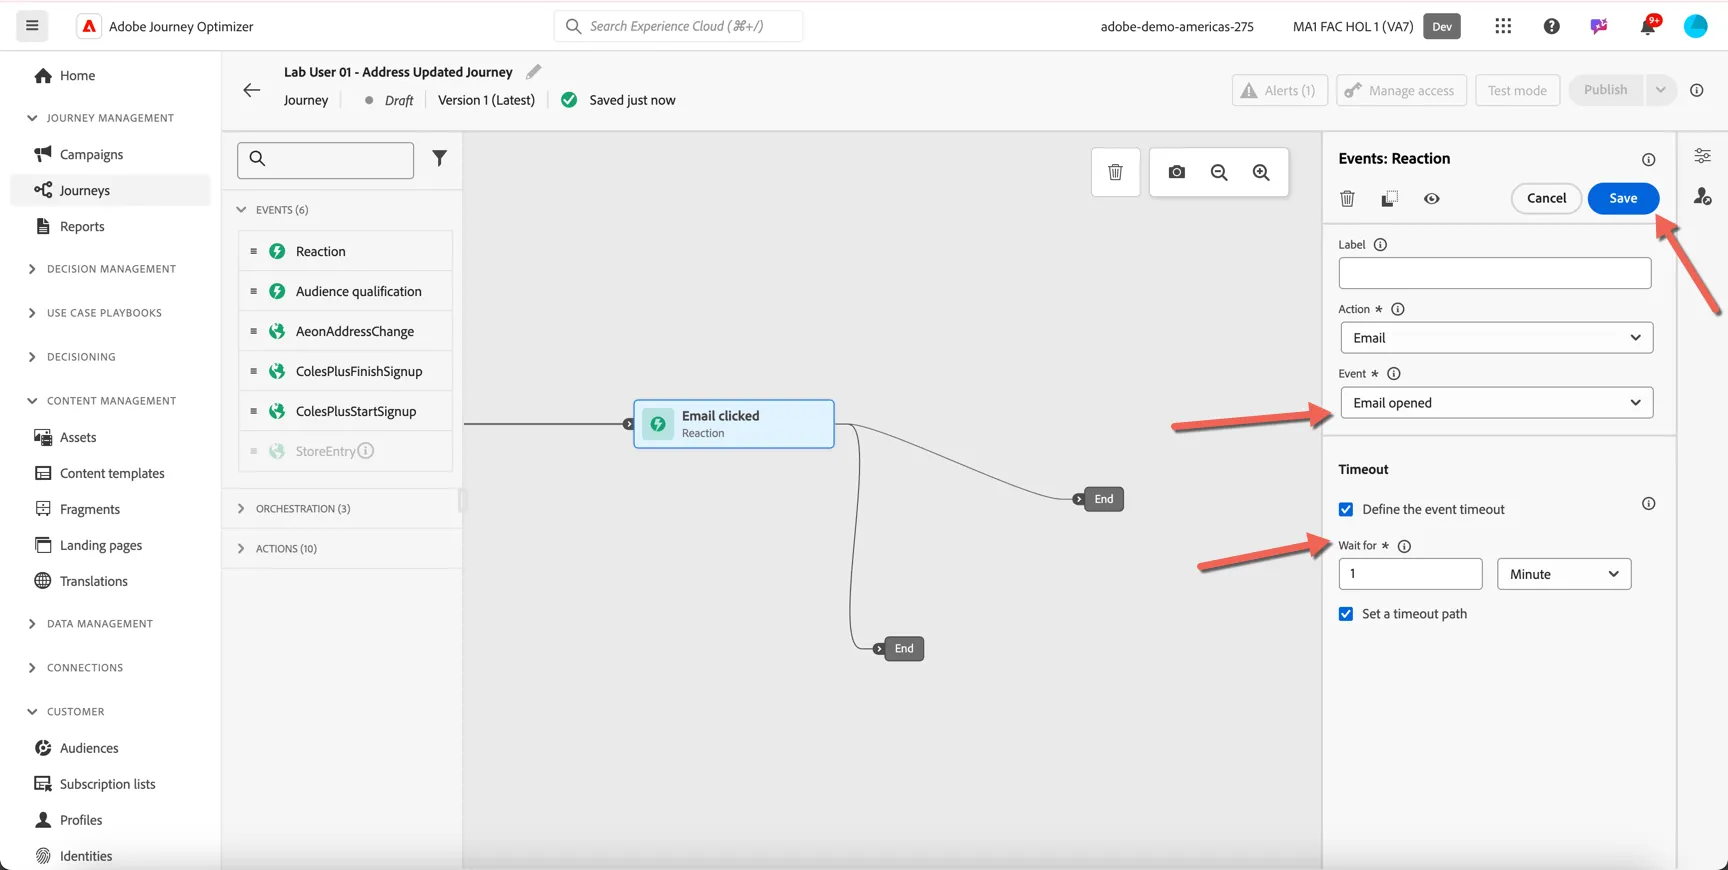Go to Content templates
The width and height of the screenshot is (1728, 870).
coord(111,473)
